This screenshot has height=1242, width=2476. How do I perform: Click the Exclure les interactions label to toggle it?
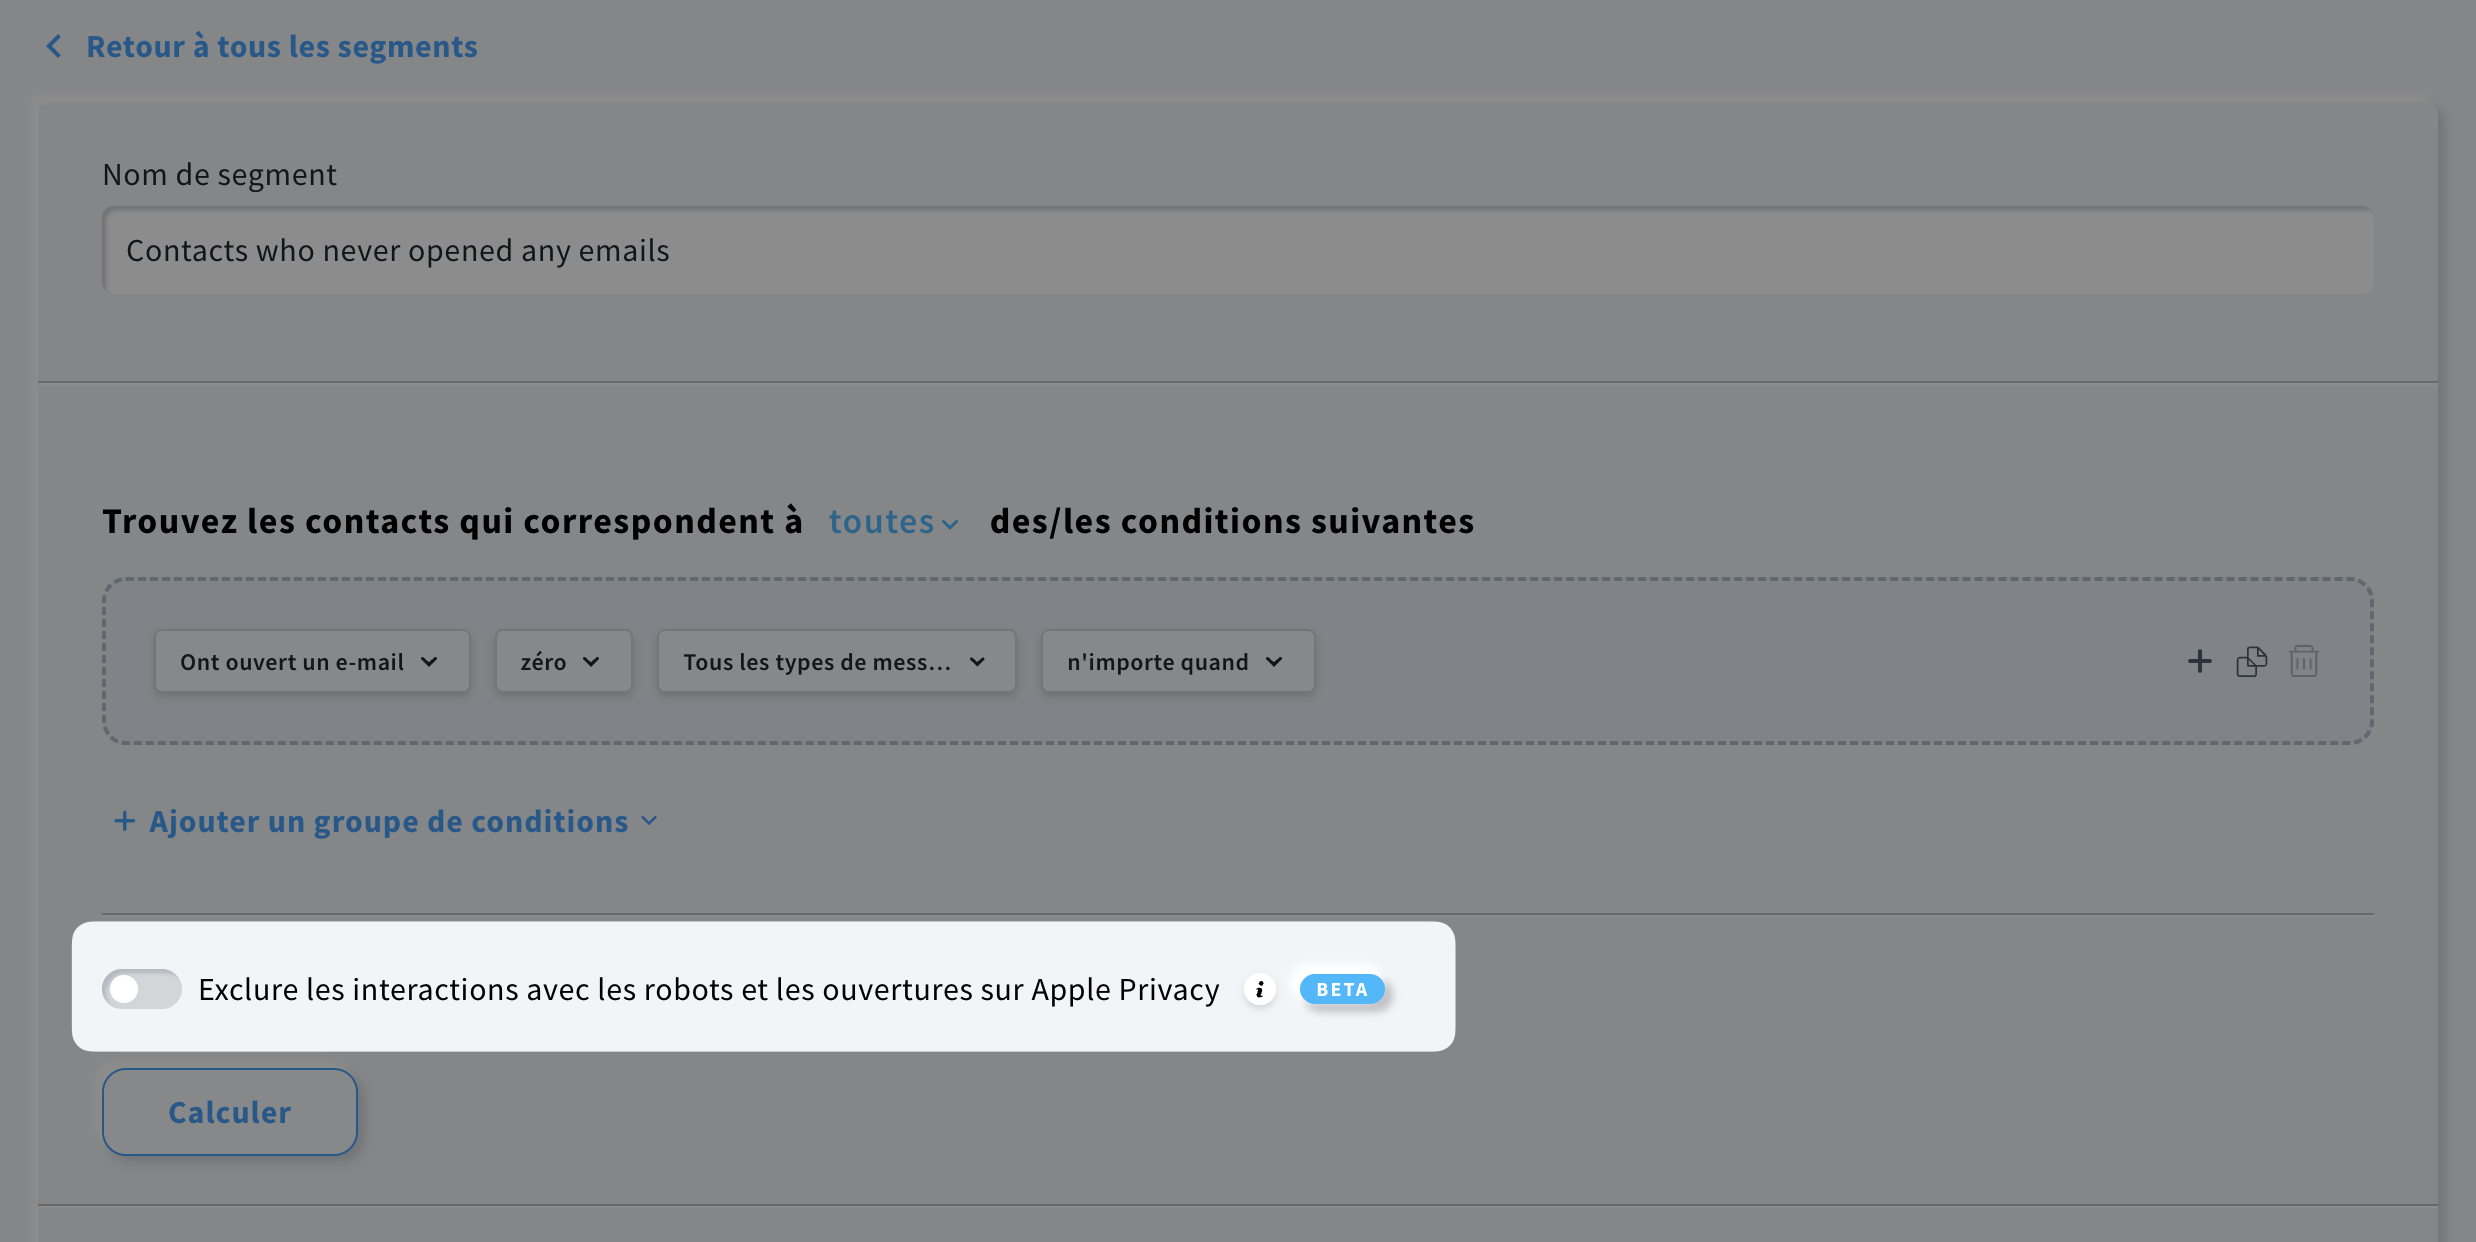[709, 989]
